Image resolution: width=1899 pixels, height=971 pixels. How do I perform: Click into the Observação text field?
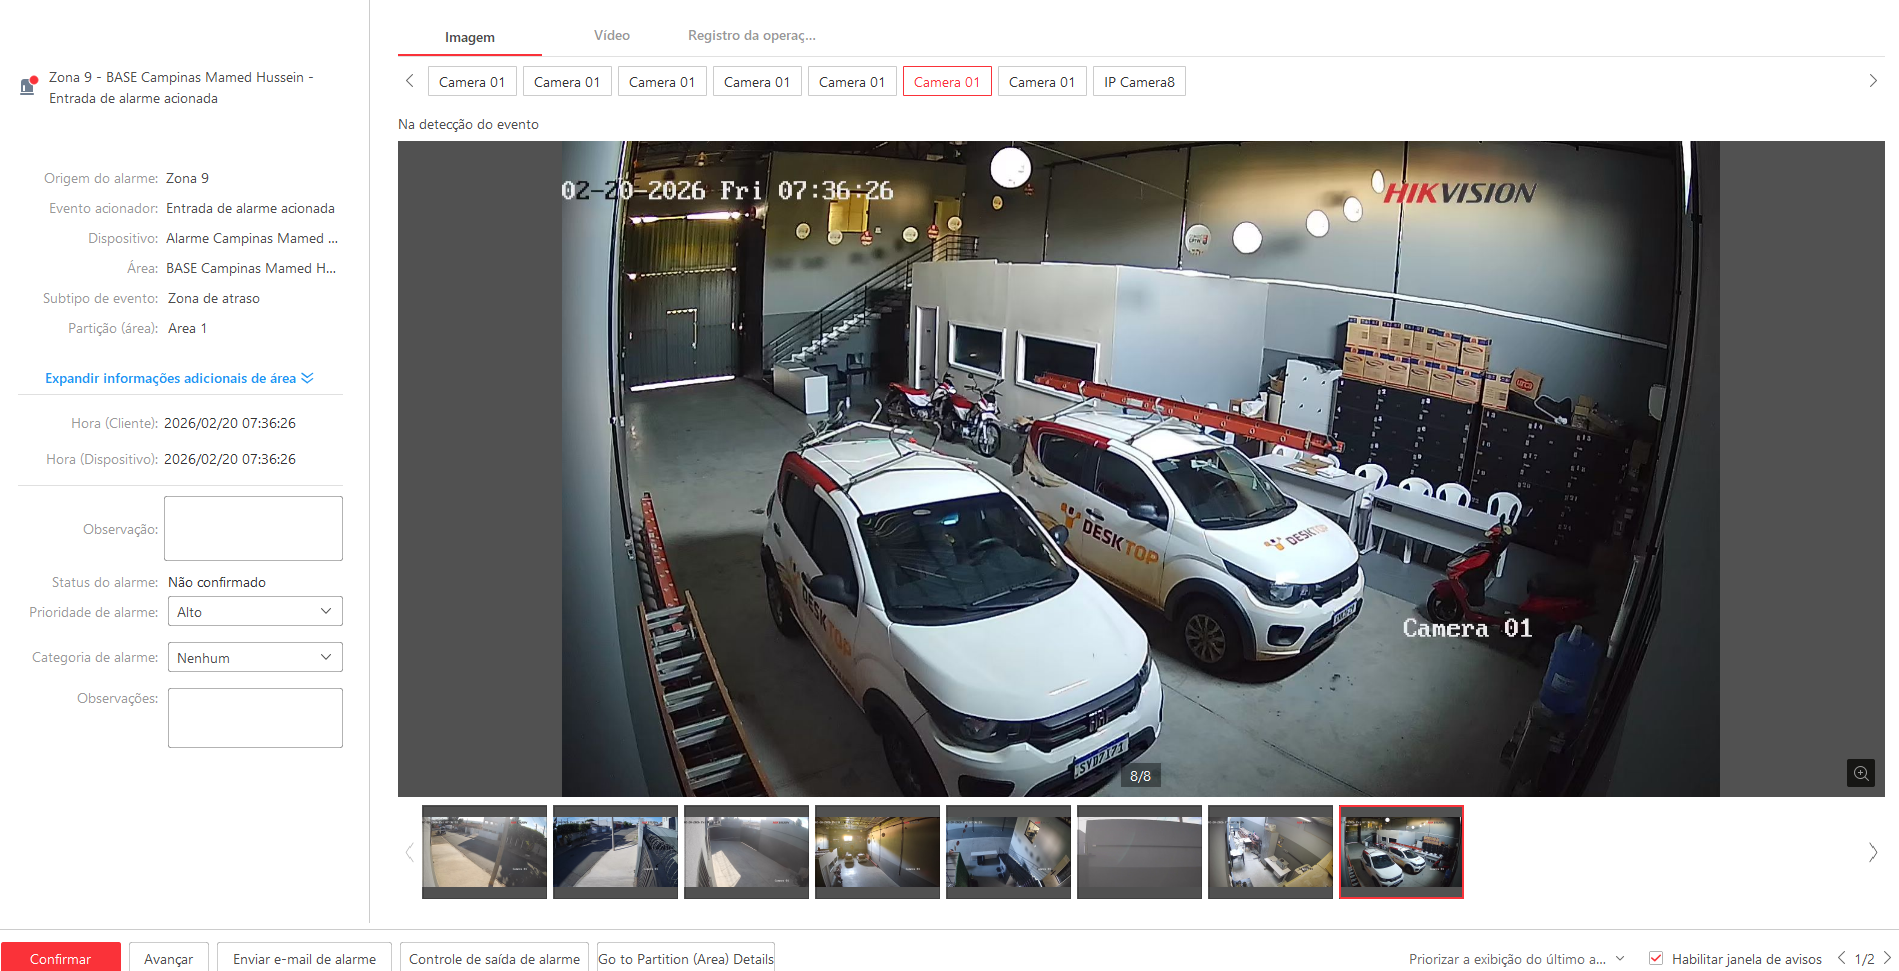(253, 528)
